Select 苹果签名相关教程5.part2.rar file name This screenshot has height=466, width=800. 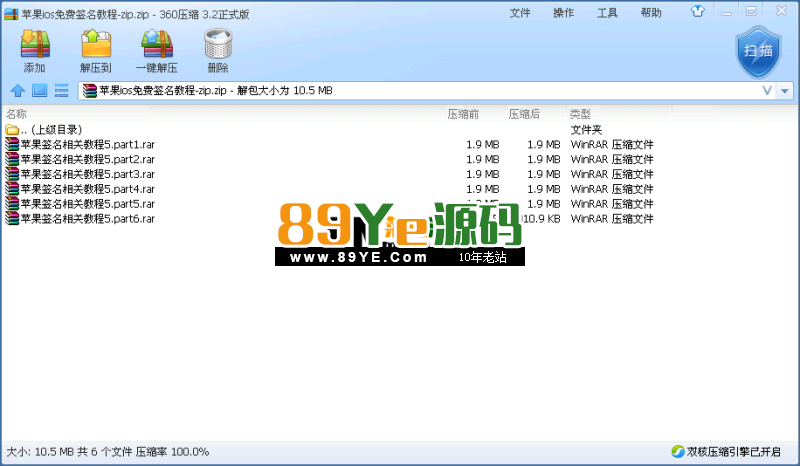[88, 159]
